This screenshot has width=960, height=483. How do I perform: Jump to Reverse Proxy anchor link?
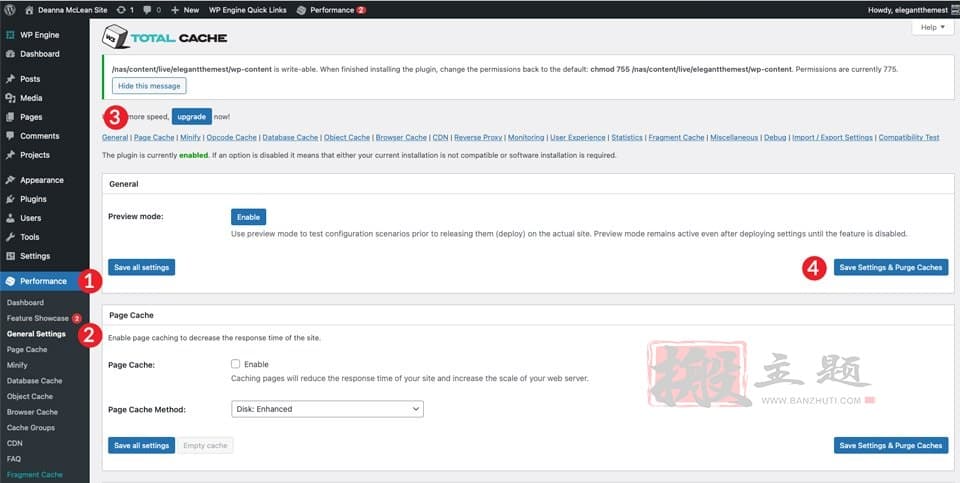click(478, 138)
